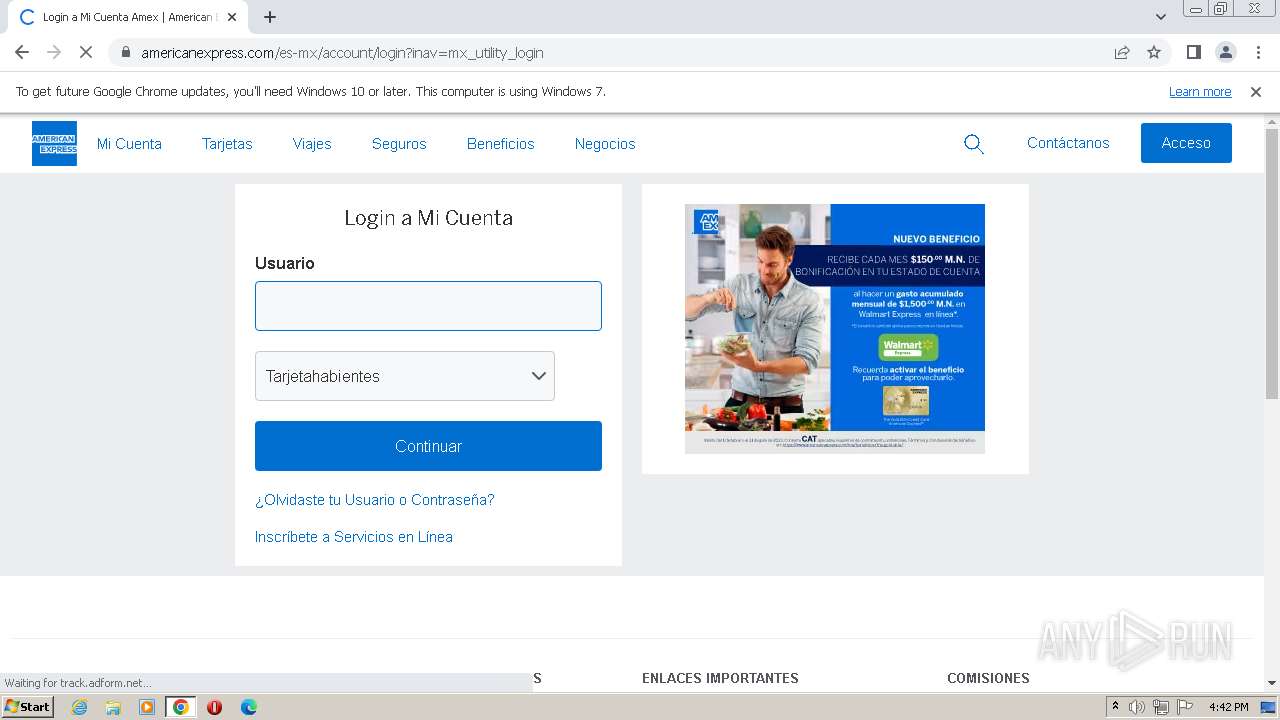The image size is (1280, 720).
Task: Open the Windows Start button
Action: tap(27, 706)
